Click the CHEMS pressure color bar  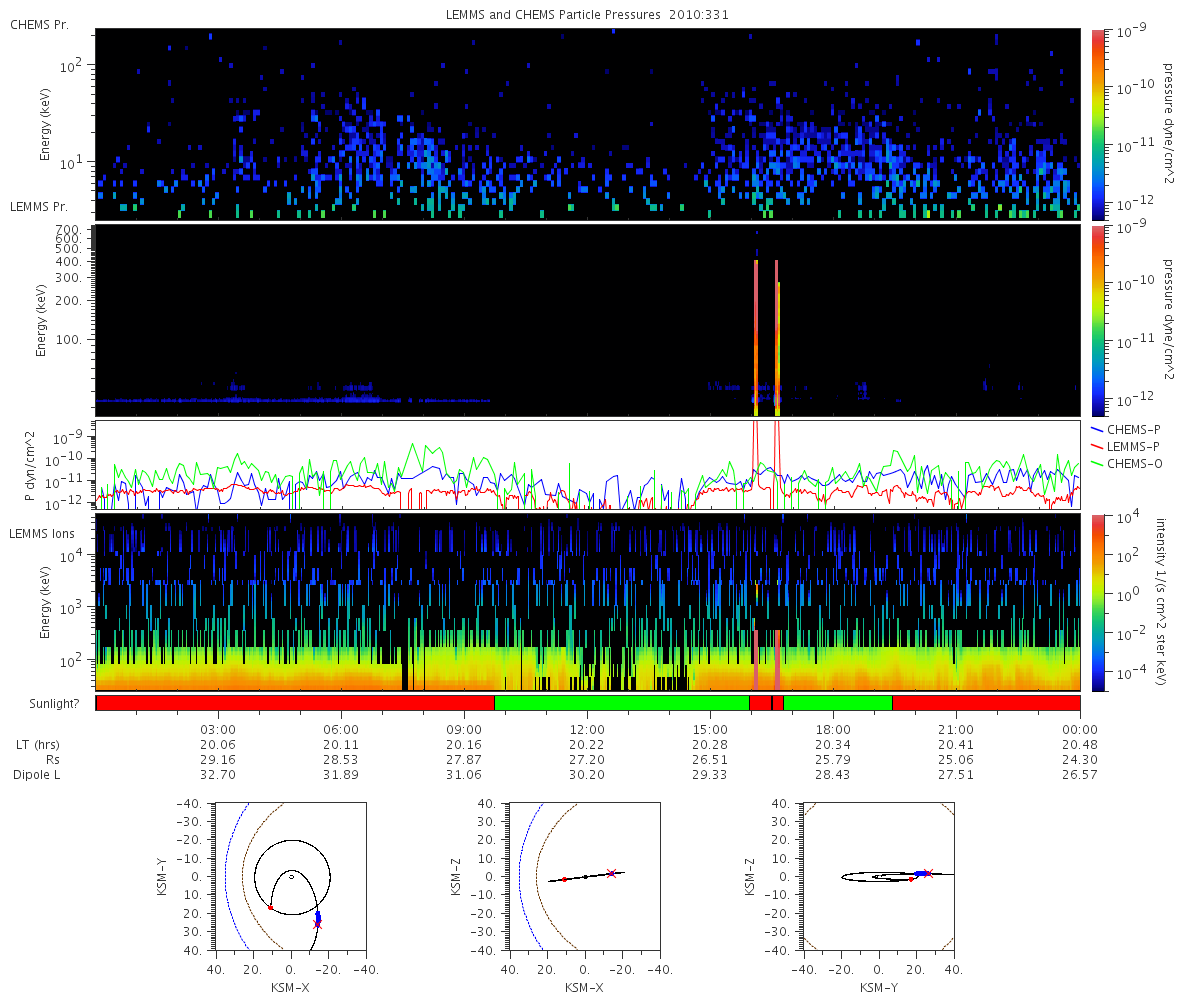tap(1097, 124)
